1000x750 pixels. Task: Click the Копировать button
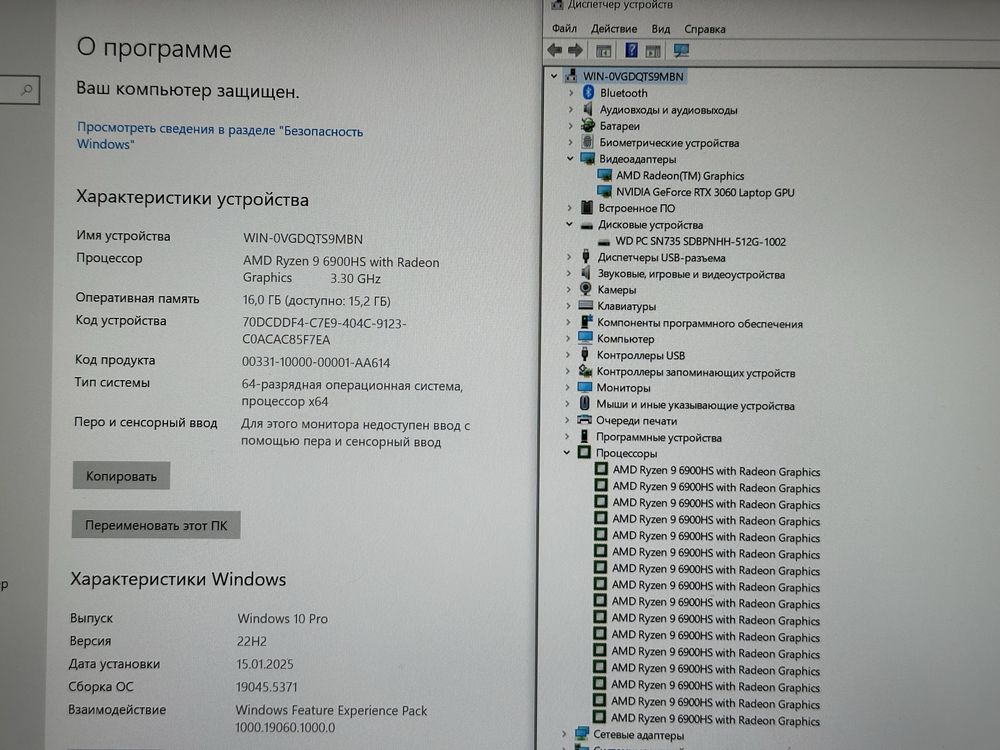pyautogui.click(x=121, y=476)
